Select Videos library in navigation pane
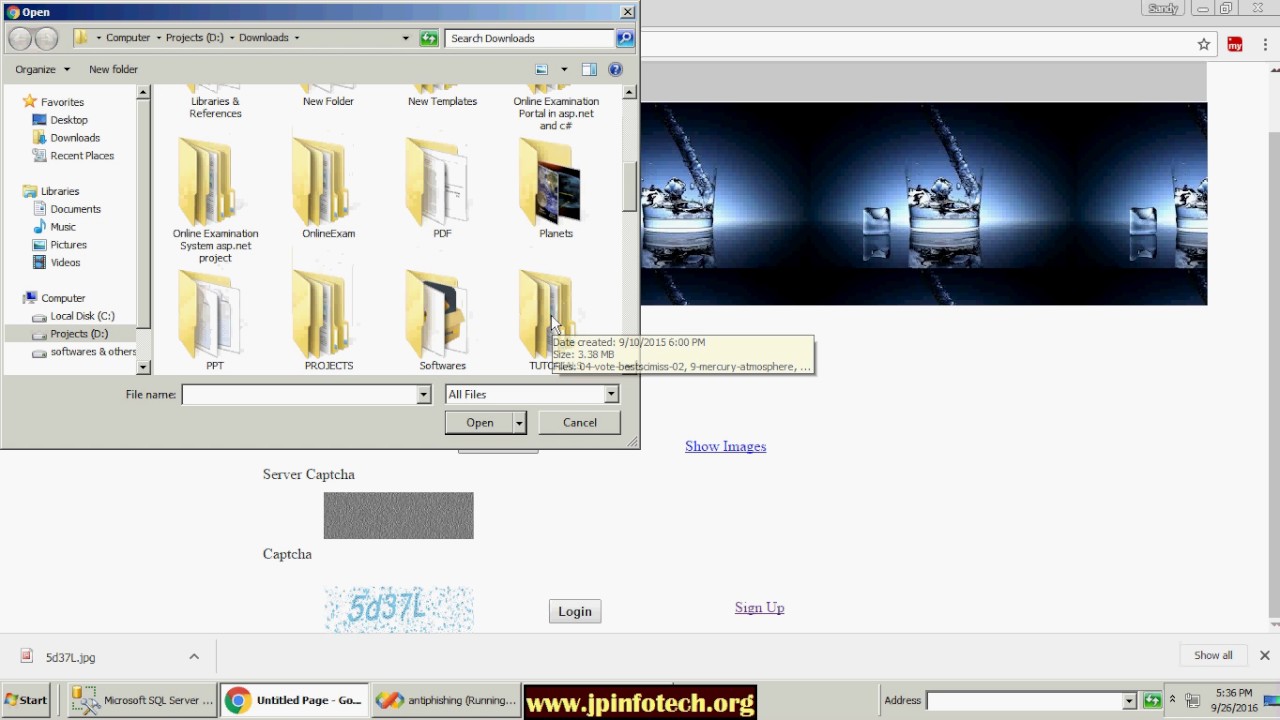This screenshot has width=1280, height=720. pos(66,263)
